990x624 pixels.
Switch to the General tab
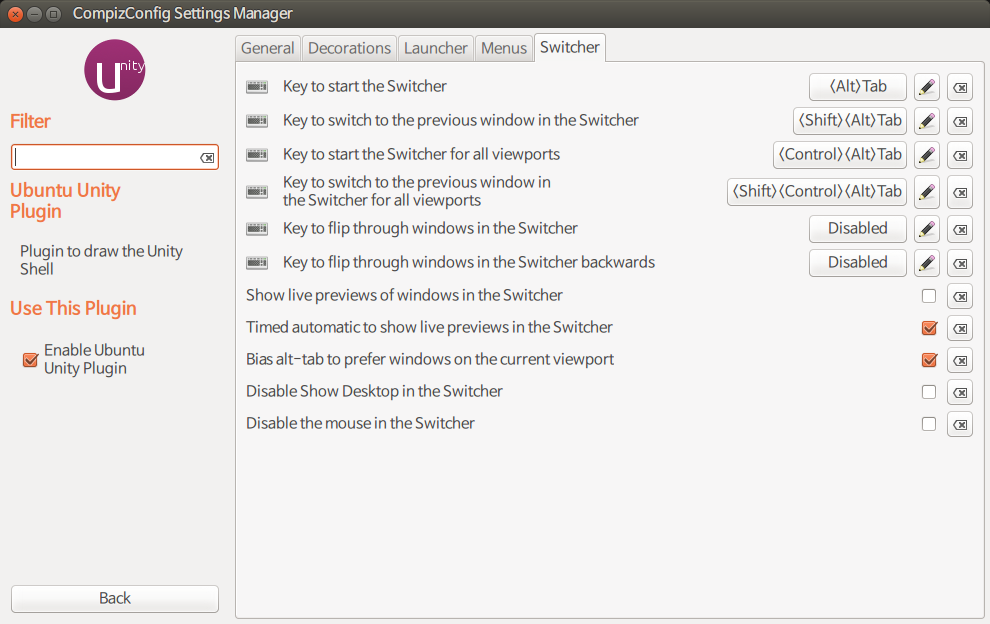(268, 48)
